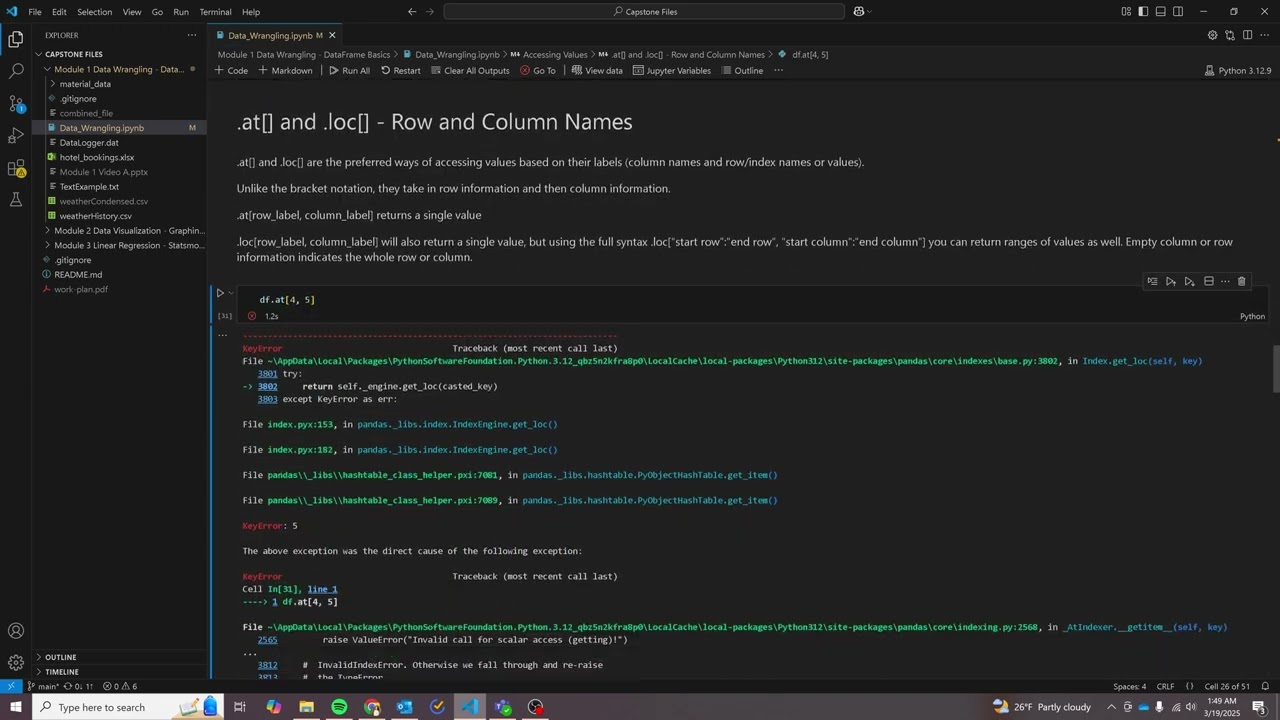Open Chrome from the taskbar
Image resolution: width=1280 pixels, height=720 pixels.
click(372, 707)
